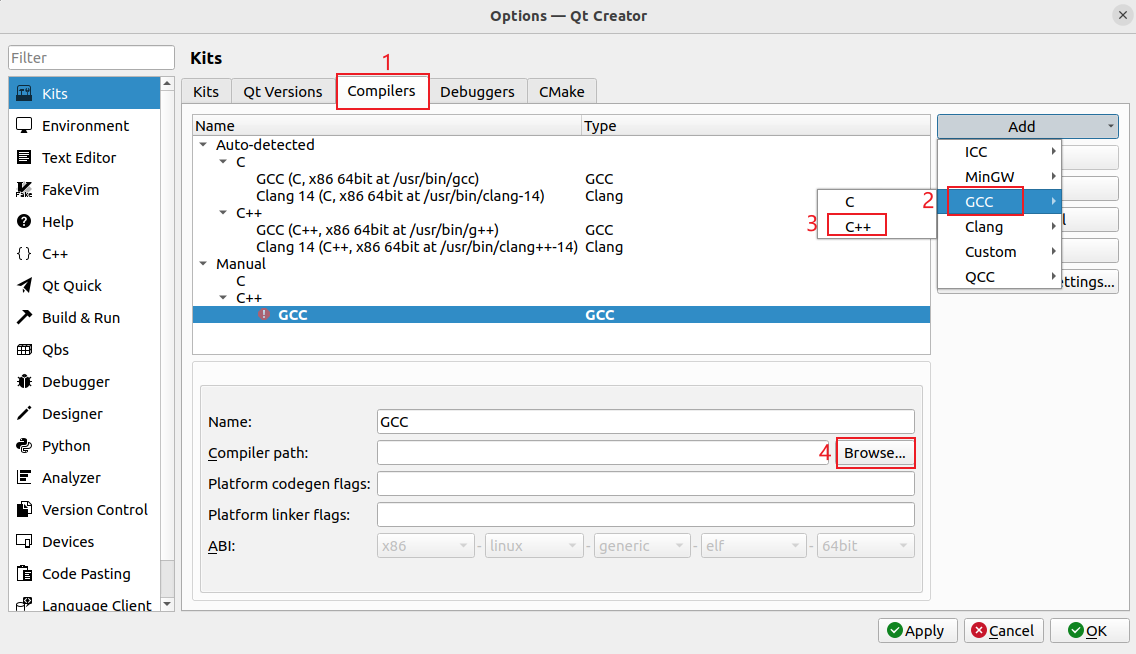Choose ICC from the Add menu
The width and height of the screenshot is (1136, 654).
(x=1000, y=152)
